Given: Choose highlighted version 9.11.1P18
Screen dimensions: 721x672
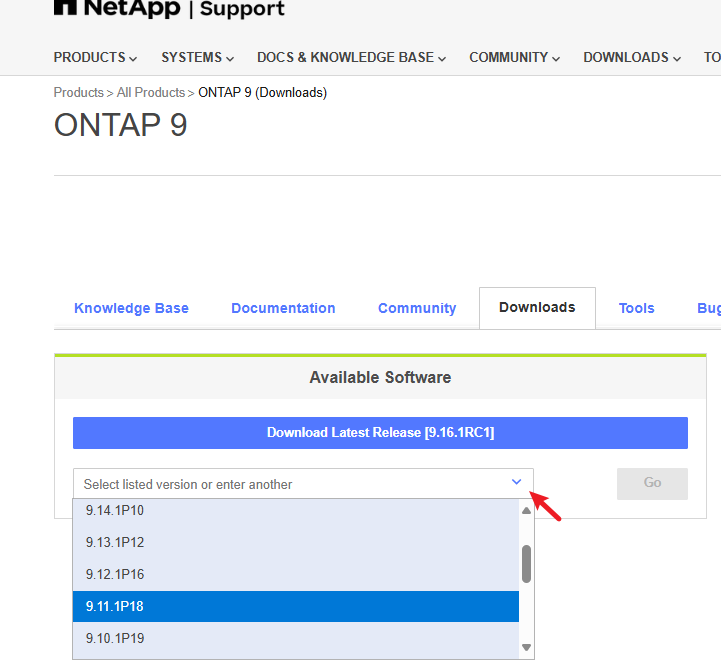Looking at the screenshot, I should click(x=296, y=606).
